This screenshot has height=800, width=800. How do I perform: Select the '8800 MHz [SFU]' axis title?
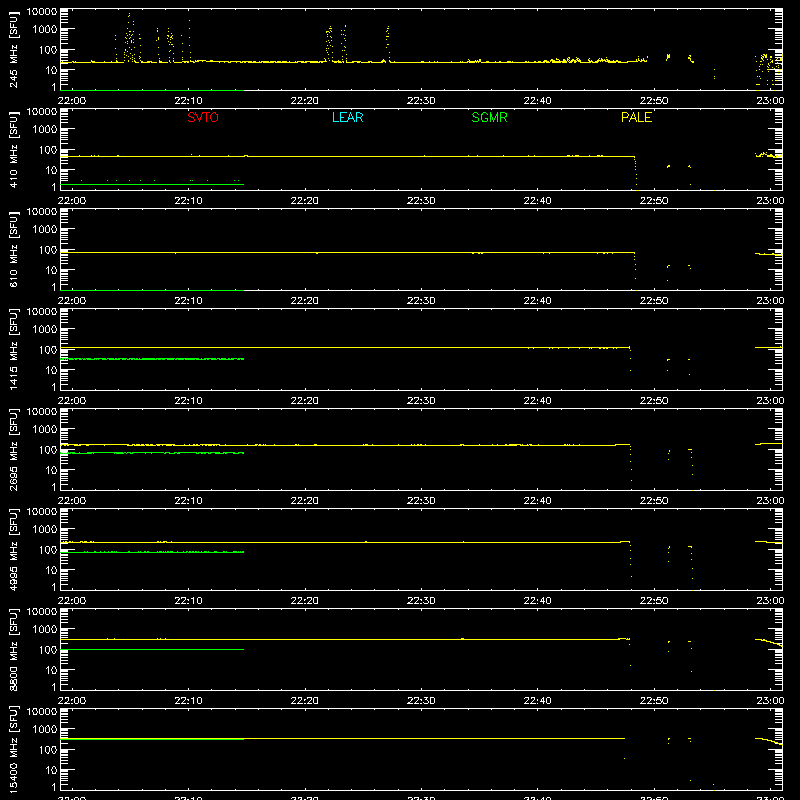(14, 649)
